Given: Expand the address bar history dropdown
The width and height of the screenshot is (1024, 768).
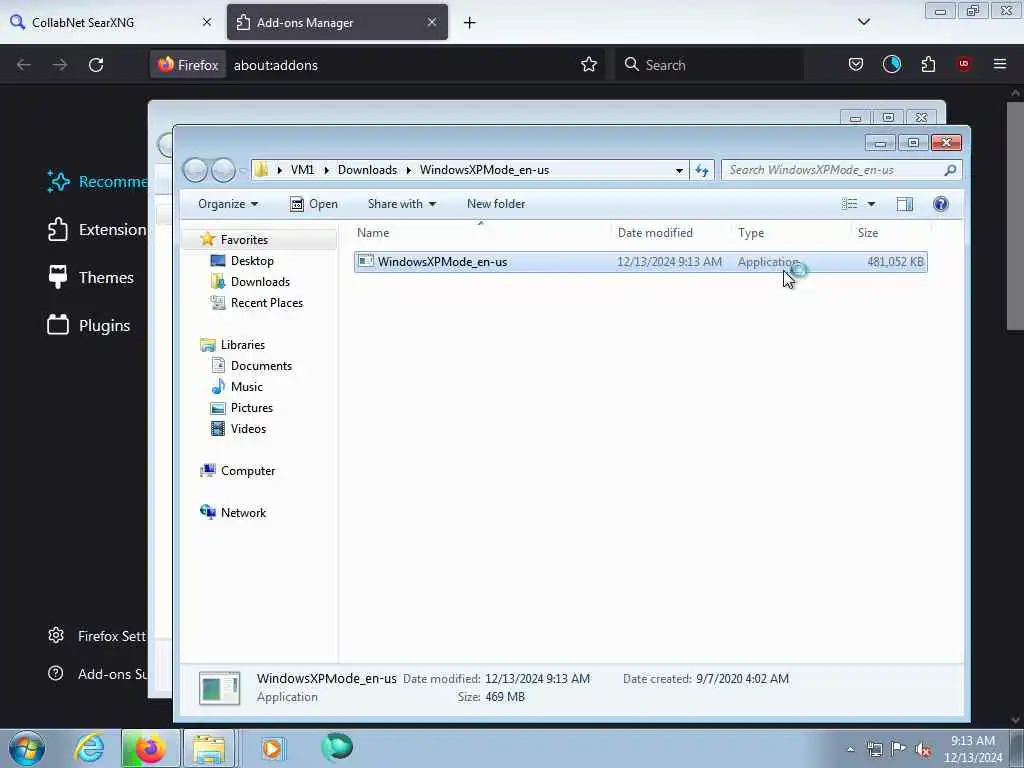Looking at the screenshot, I should tap(679, 170).
